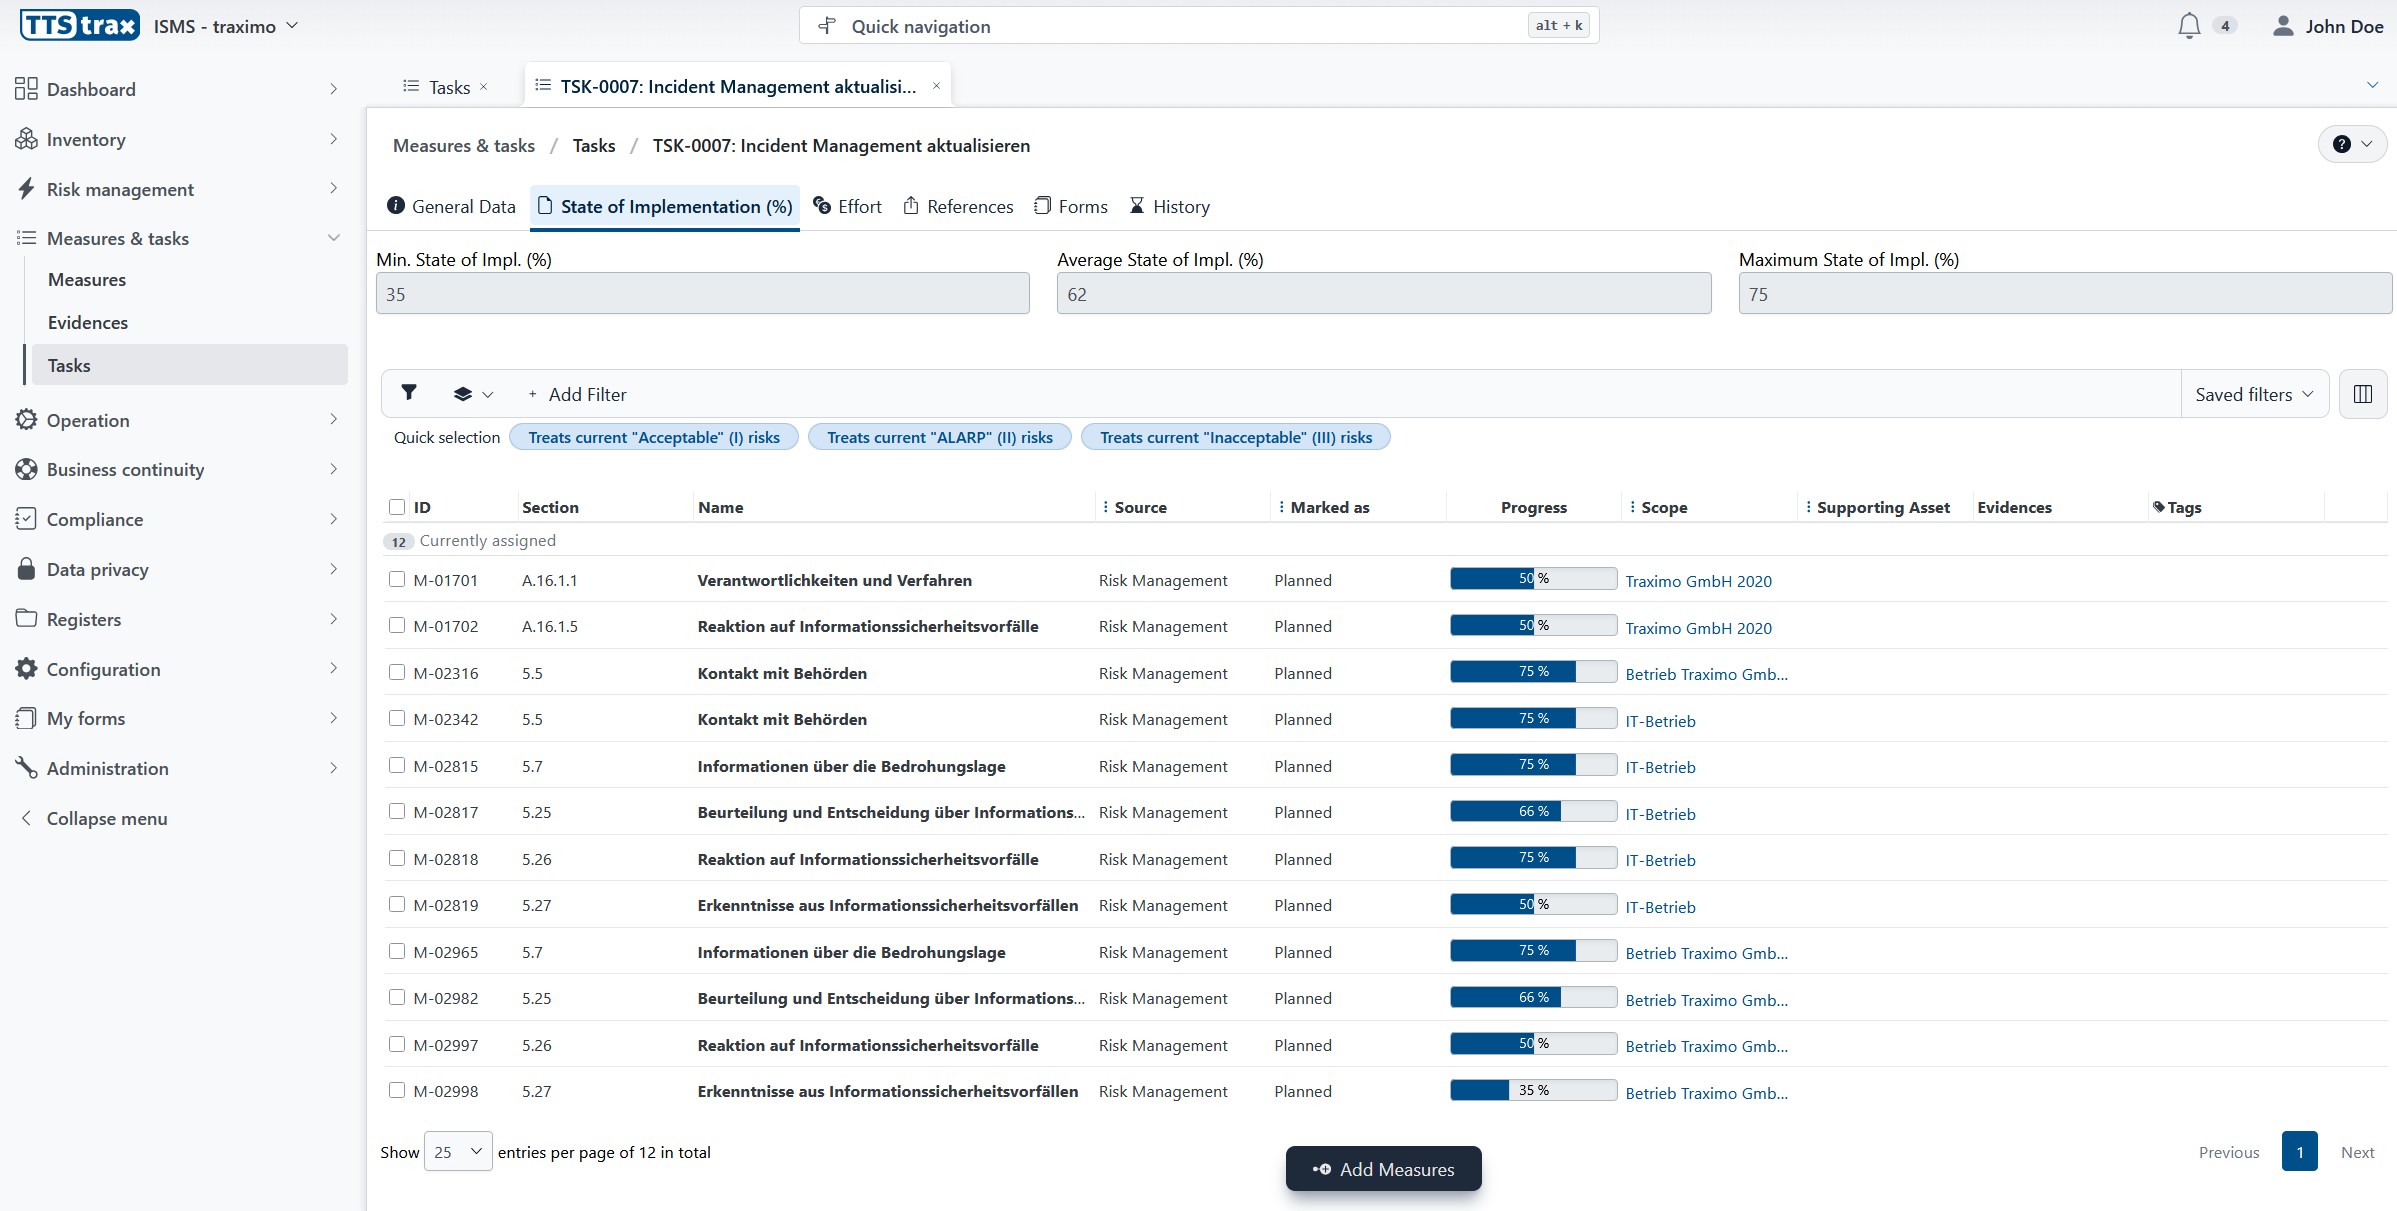Click the Risk management sidebar icon
The height and width of the screenshot is (1211, 2397).
coord(26,189)
